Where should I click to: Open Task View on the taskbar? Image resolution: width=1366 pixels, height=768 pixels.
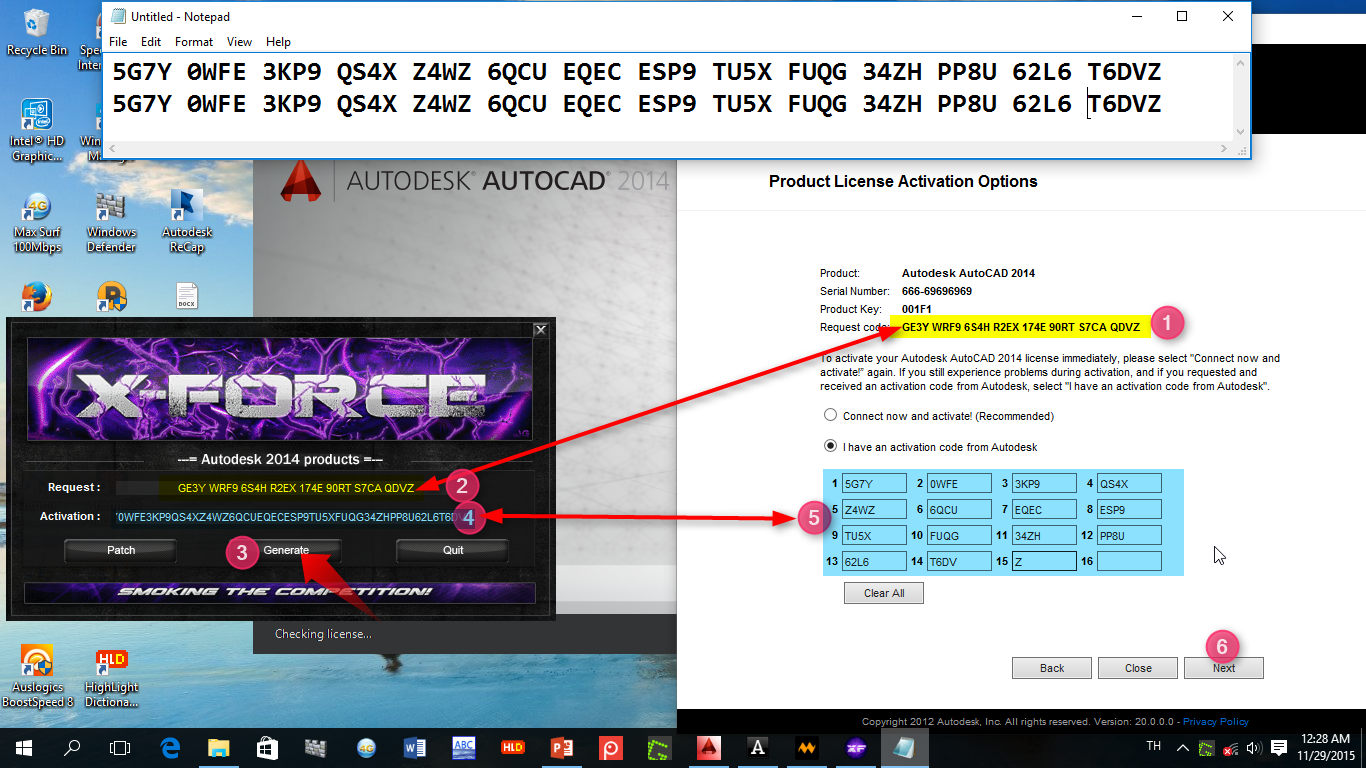coord(120,747)
